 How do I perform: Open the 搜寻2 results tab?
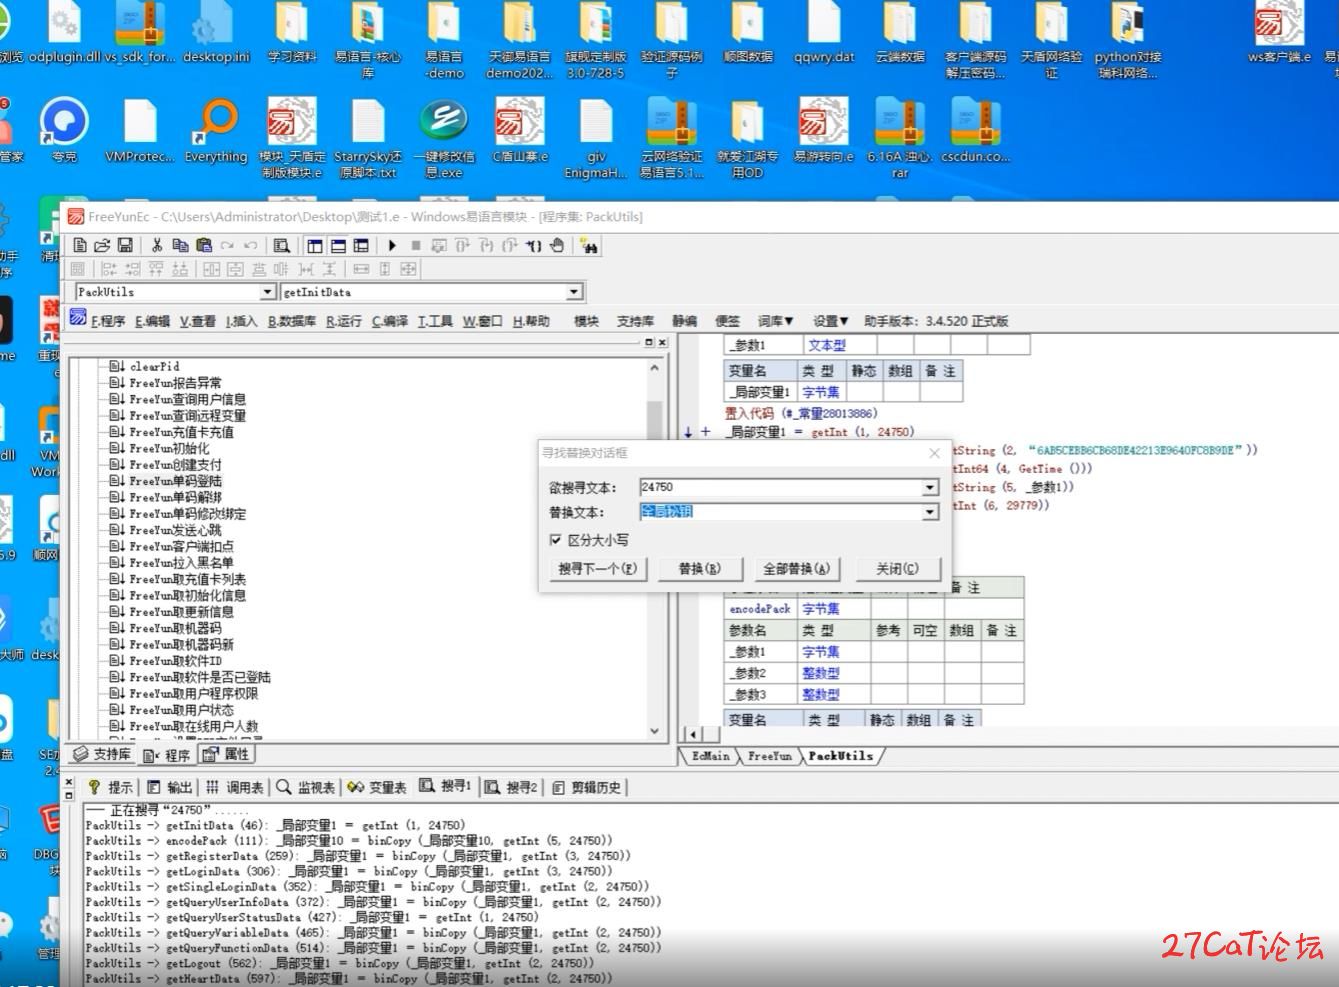point(512,787)
